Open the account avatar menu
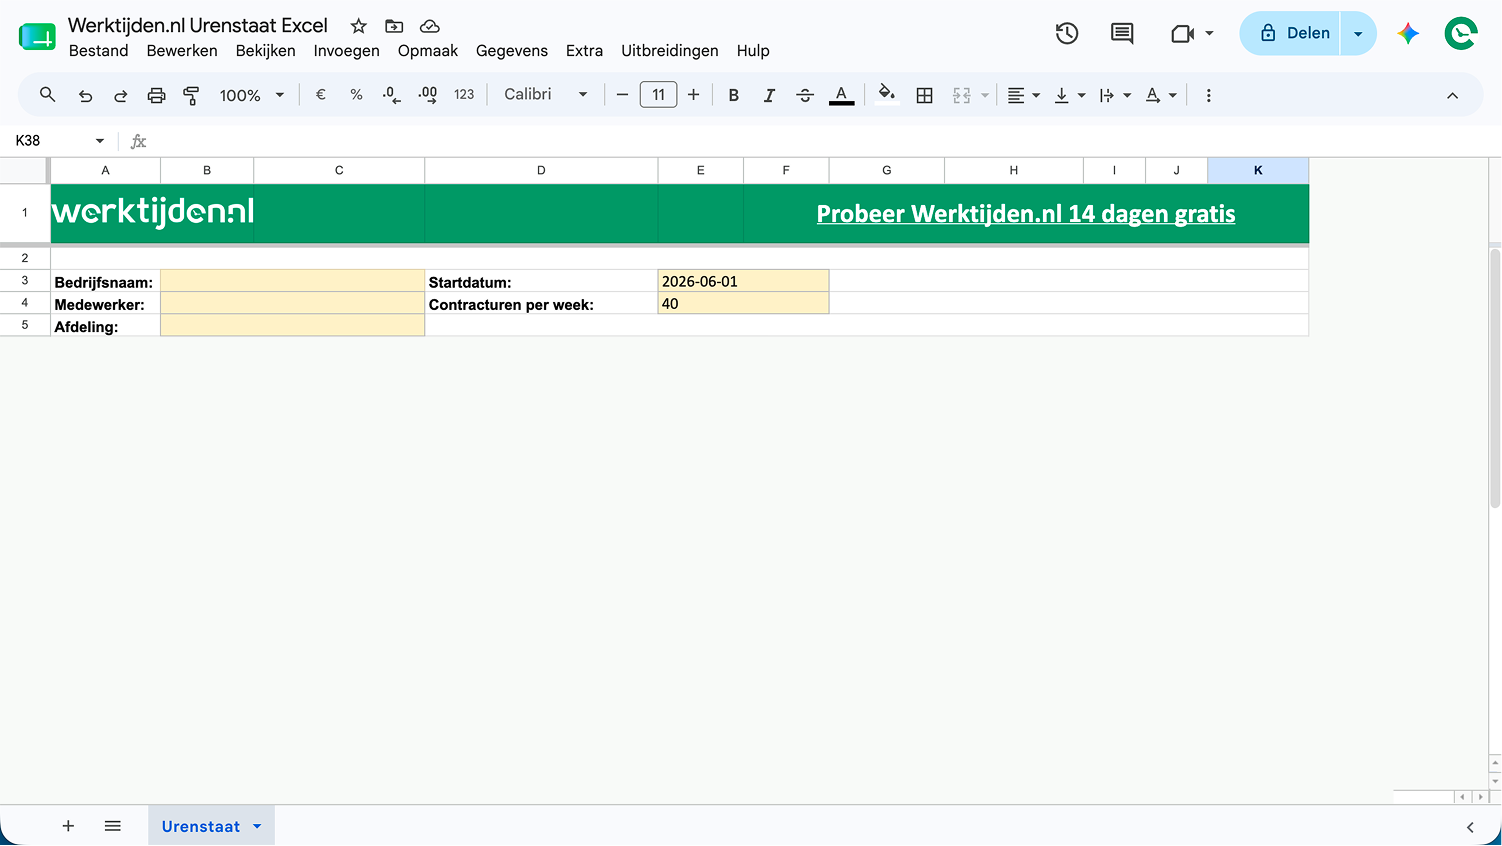Viewport: 1502px width, 846px height. coord(1461,33)
